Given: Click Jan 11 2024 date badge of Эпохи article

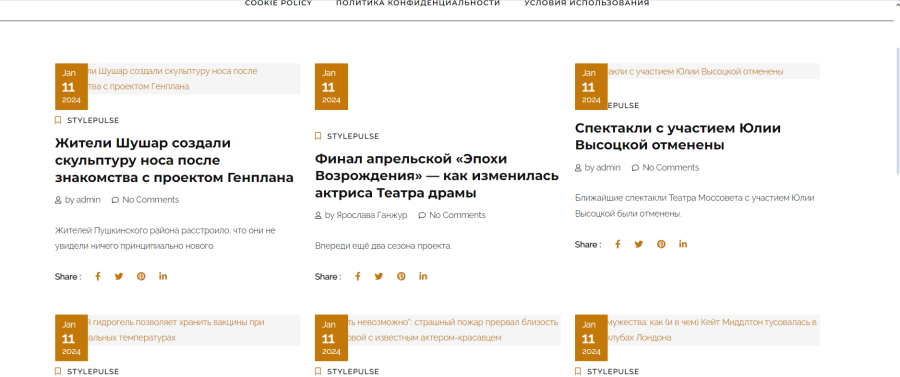Looking at the screenshot, I should 331,87.
